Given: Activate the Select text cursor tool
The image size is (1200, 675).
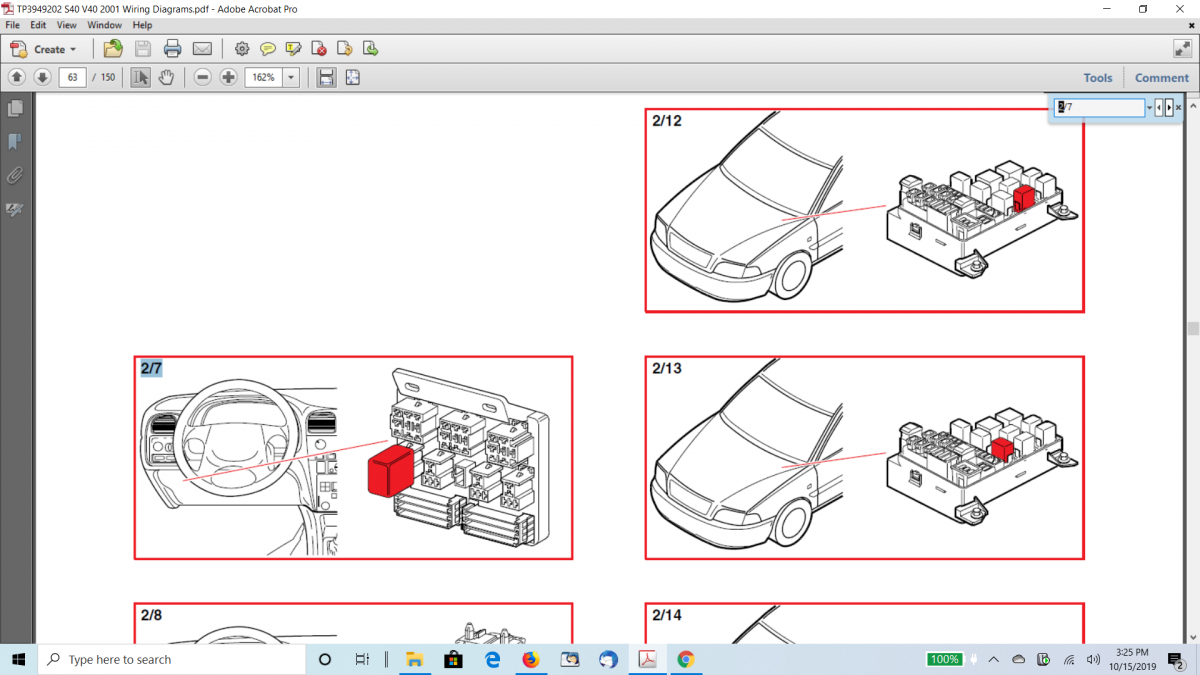Looking at the screenshot, I should pos(140,77).
